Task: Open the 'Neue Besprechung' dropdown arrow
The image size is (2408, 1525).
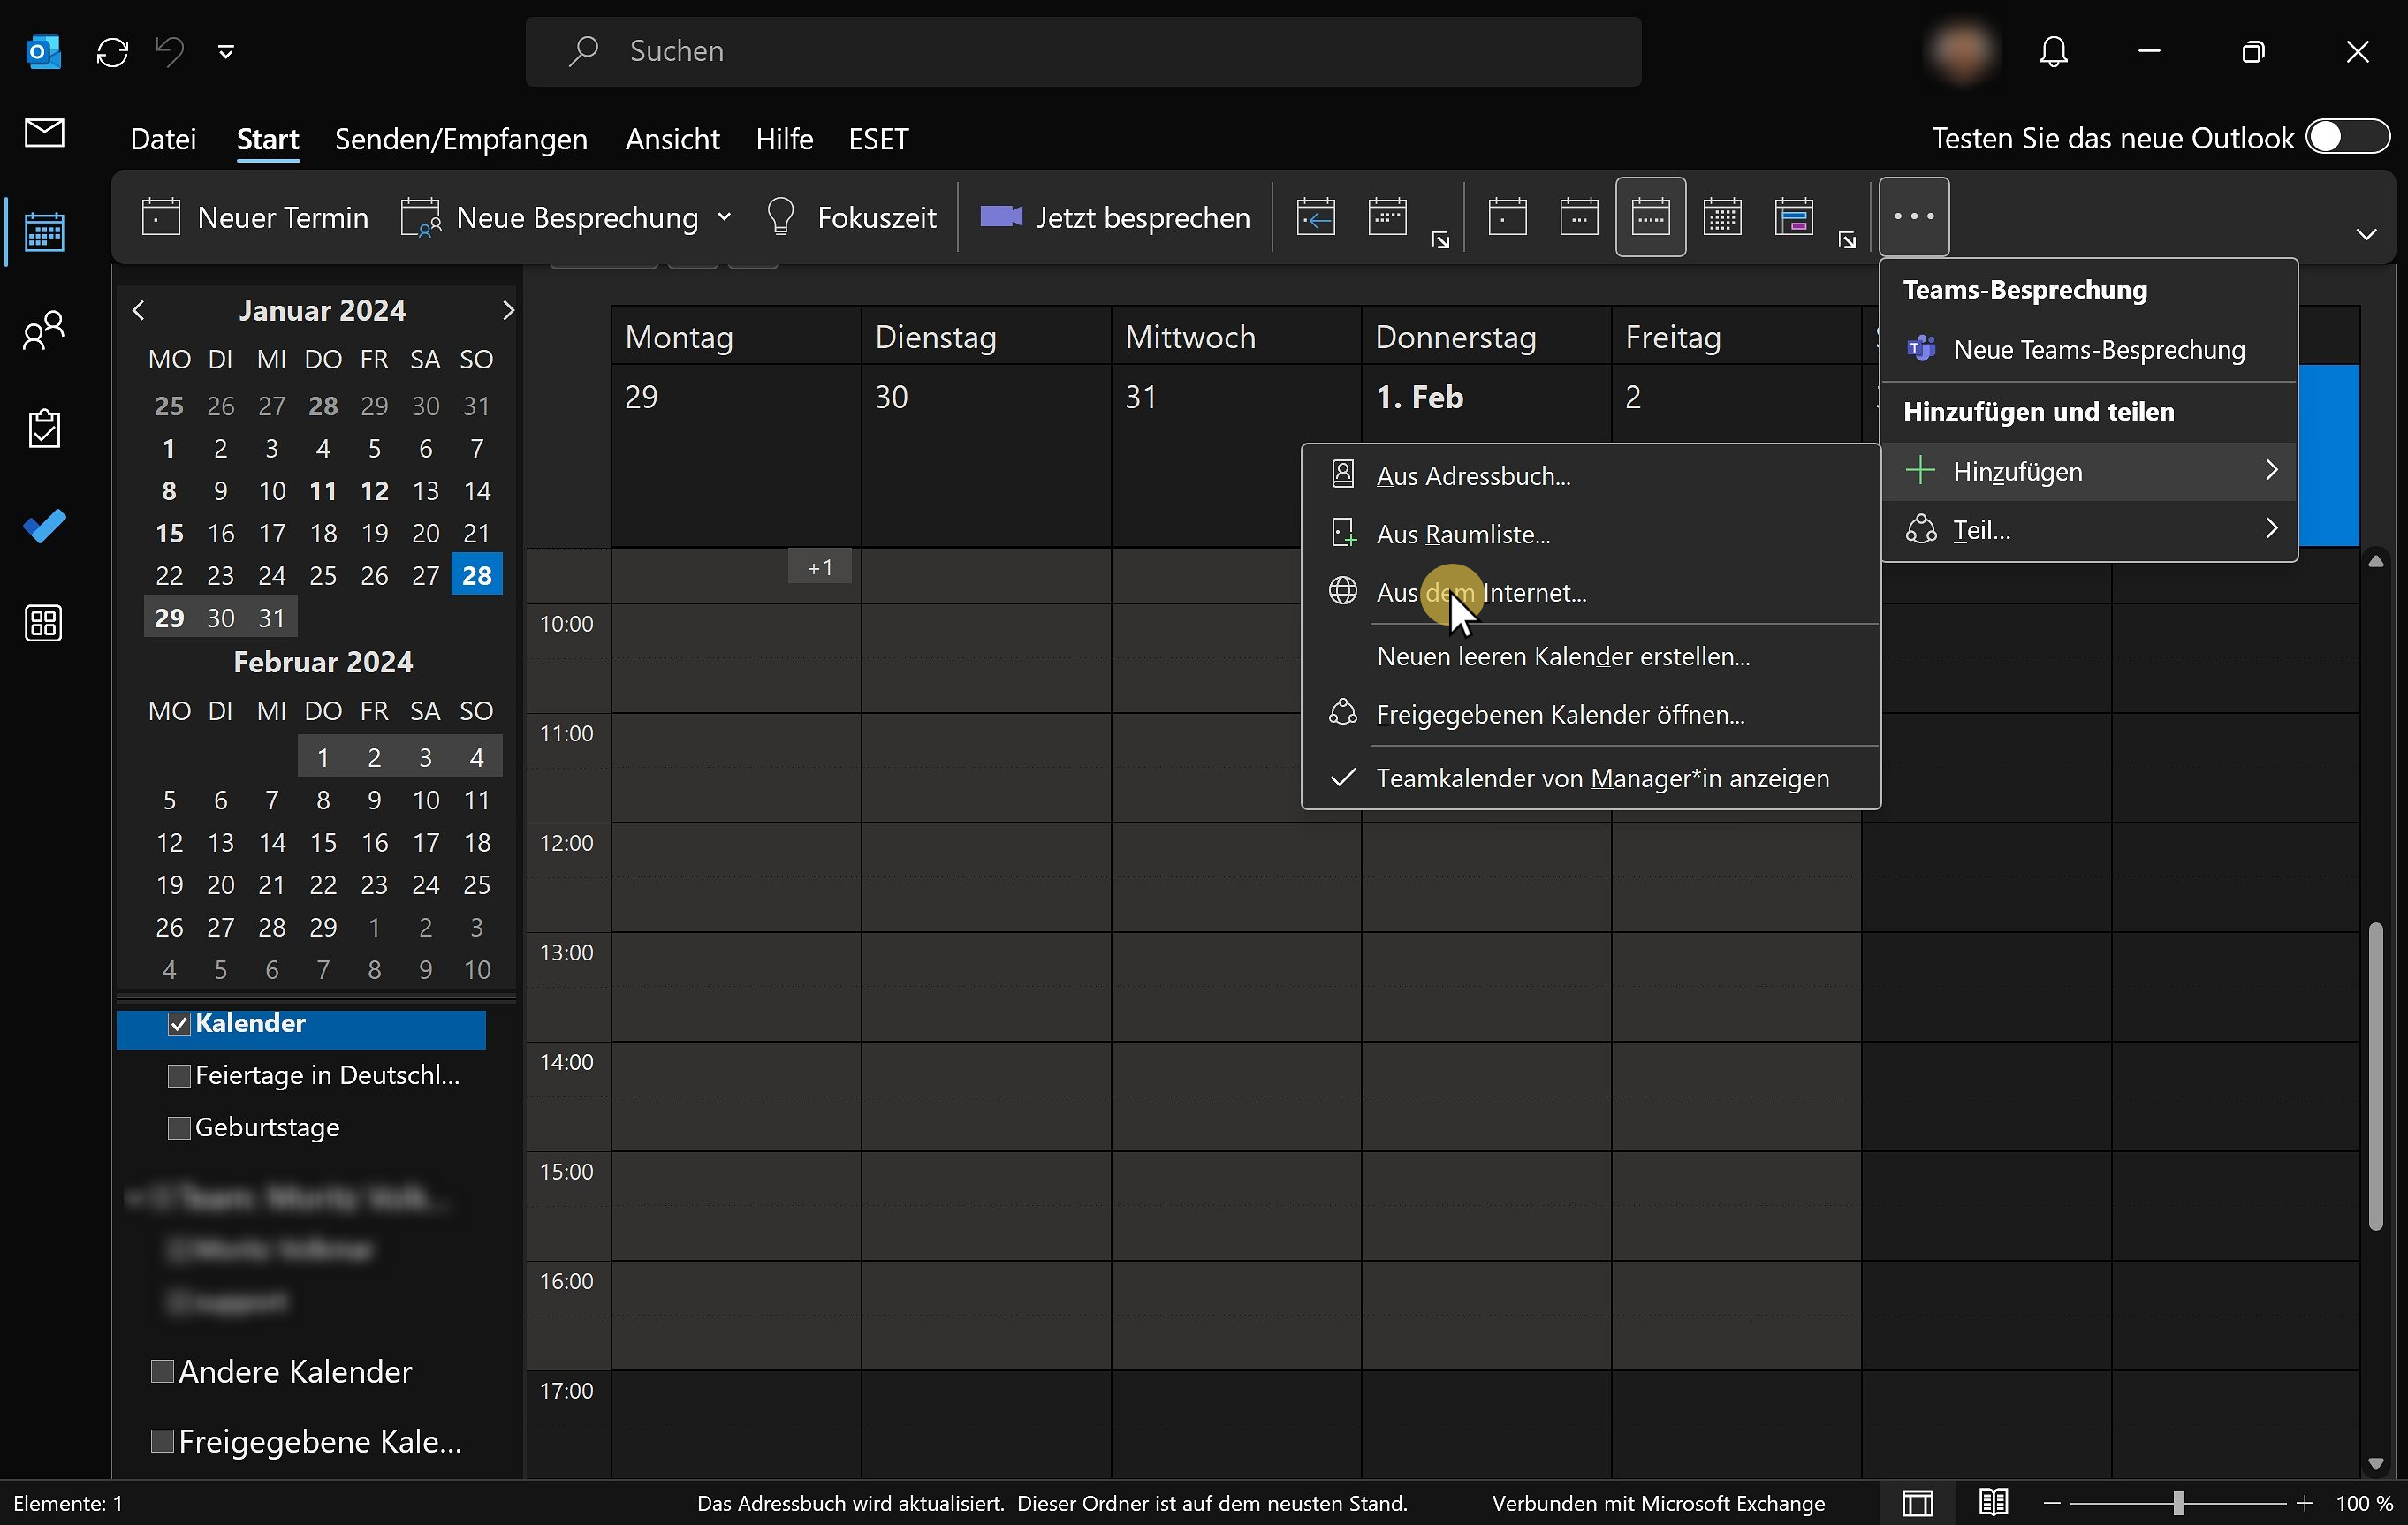Action: click(x=725, y=217)
